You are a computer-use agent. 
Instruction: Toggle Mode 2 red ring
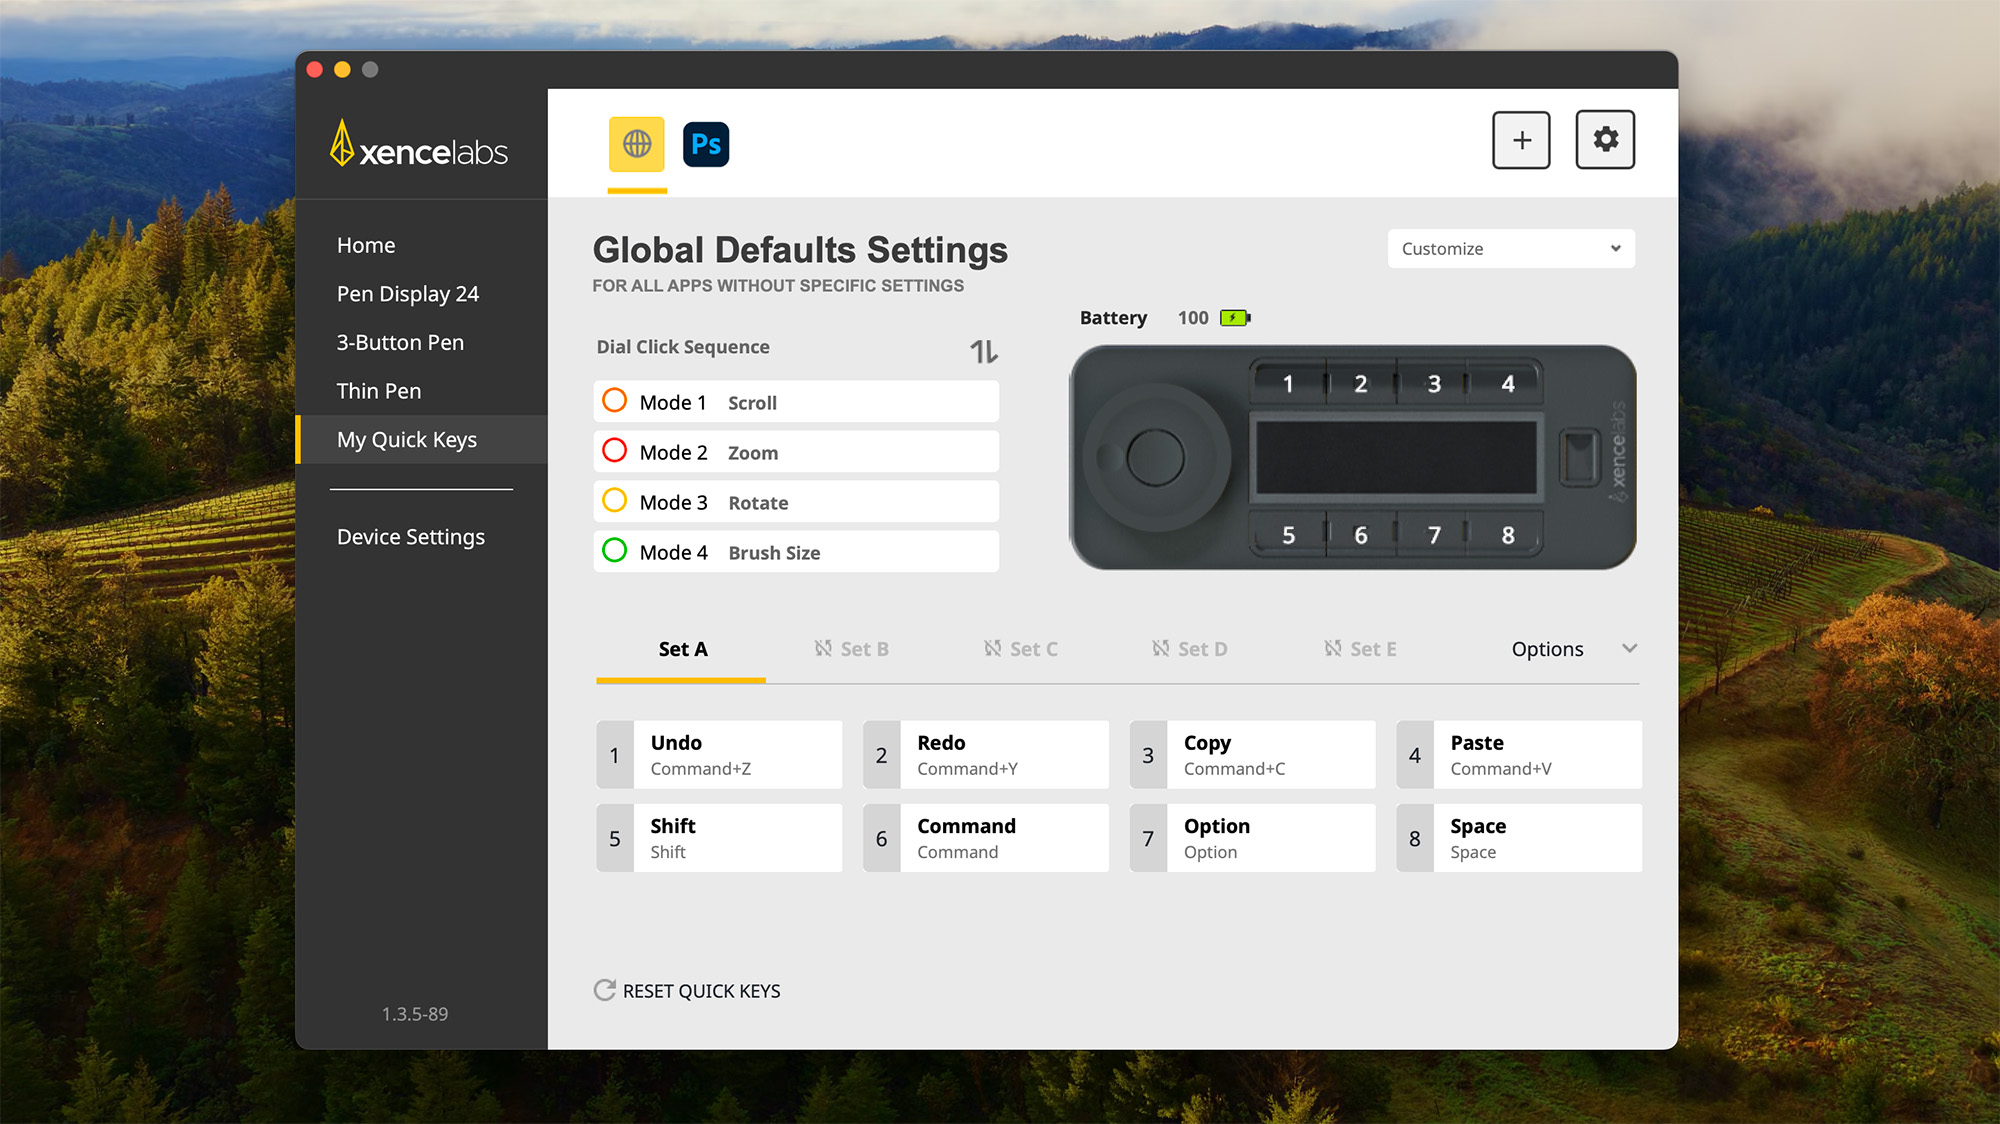coord(615,451)
